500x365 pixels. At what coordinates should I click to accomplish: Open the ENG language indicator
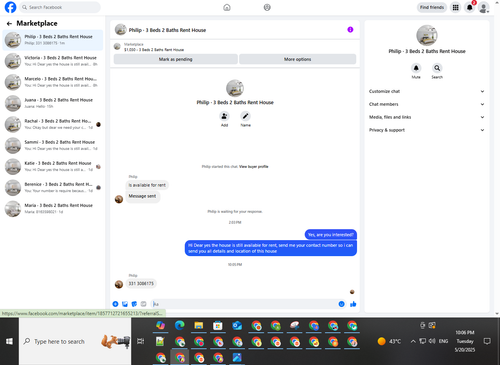tap(443, 341)
